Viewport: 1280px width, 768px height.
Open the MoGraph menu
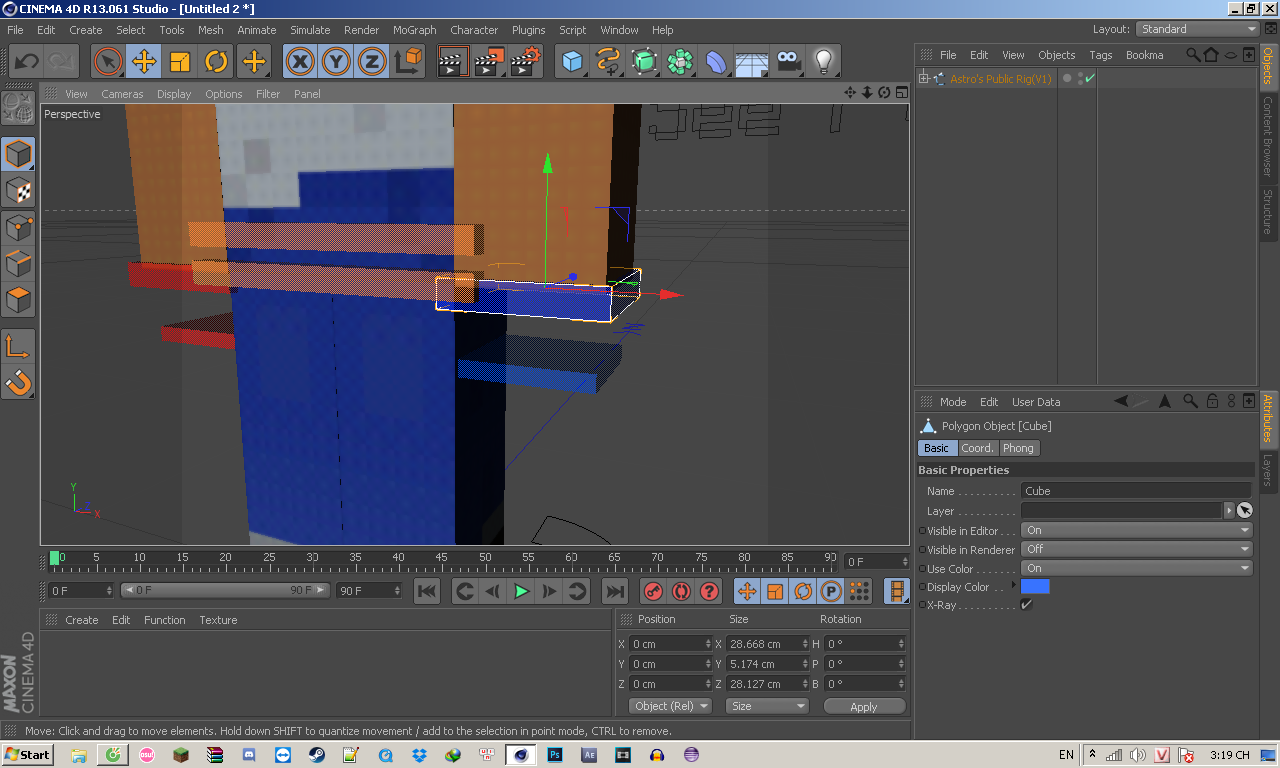pyautogui.click(x=414, y=30)
